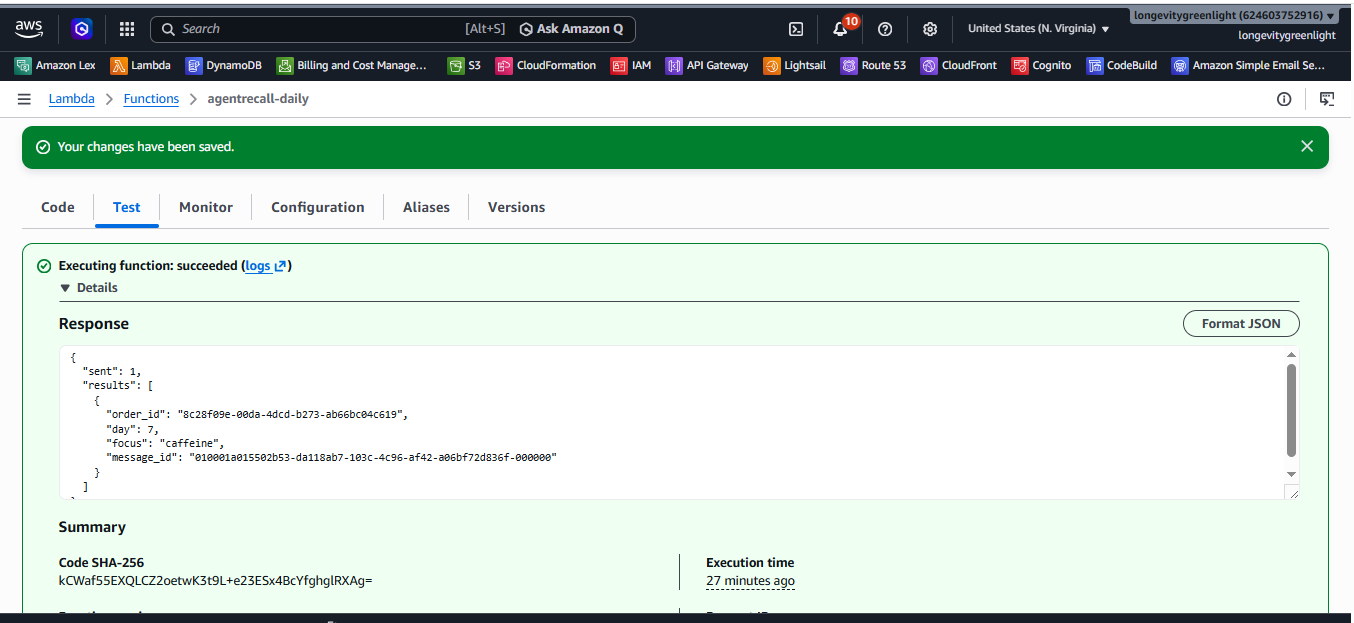Click the '27 minutes ago' execution time
1354x623 pixels.
coord(750,581)
